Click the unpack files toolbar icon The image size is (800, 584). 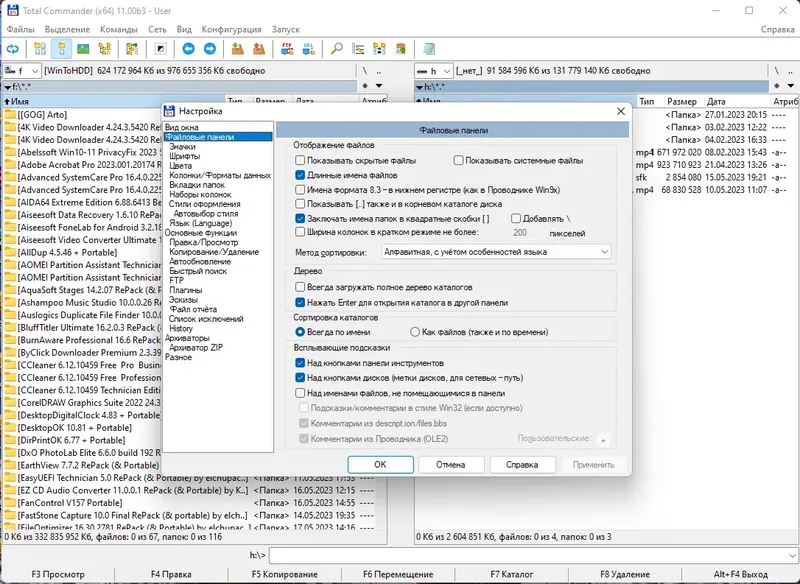[259, 49]
